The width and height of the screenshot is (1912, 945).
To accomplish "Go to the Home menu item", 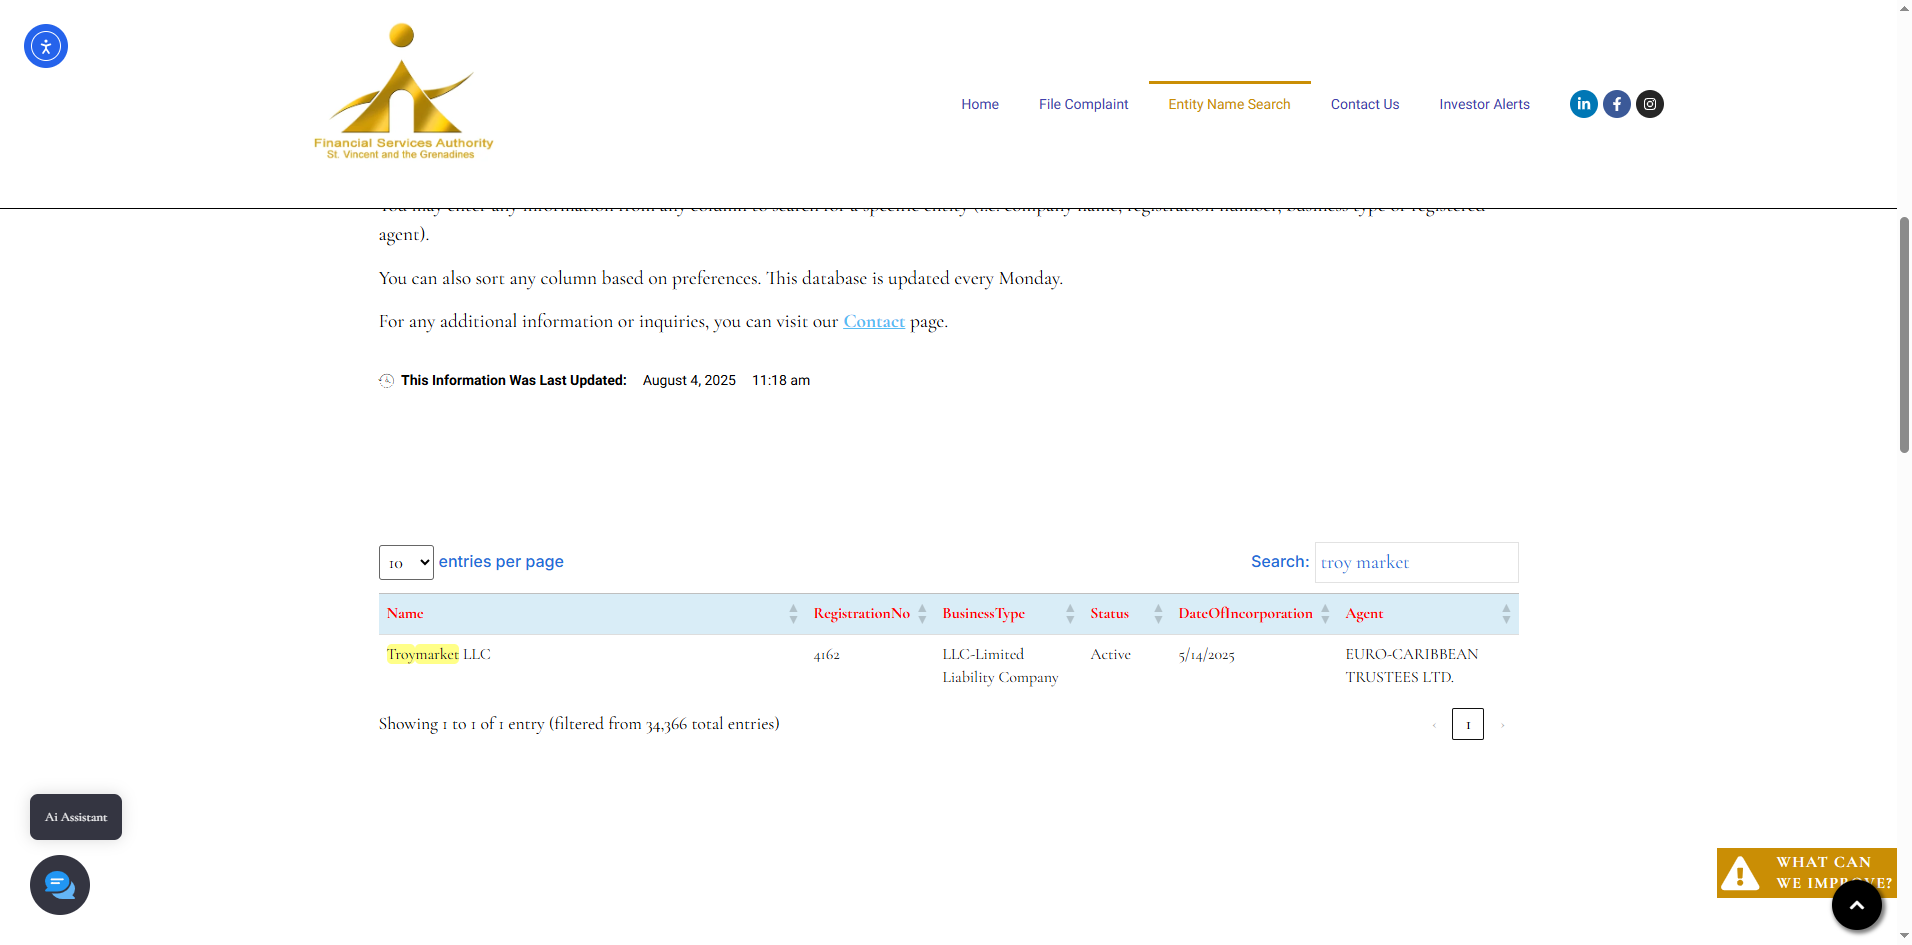I will (x=980, y=104).
